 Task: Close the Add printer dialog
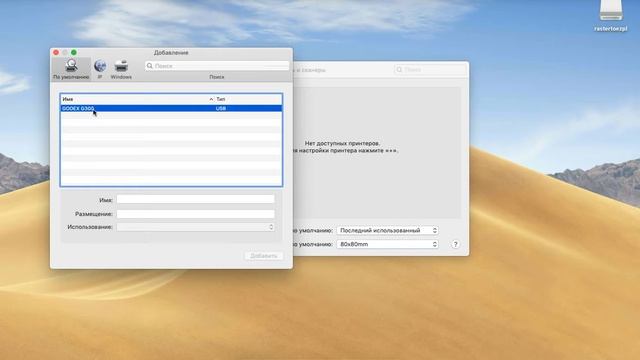pyautogui.click(x=56, y=52)
